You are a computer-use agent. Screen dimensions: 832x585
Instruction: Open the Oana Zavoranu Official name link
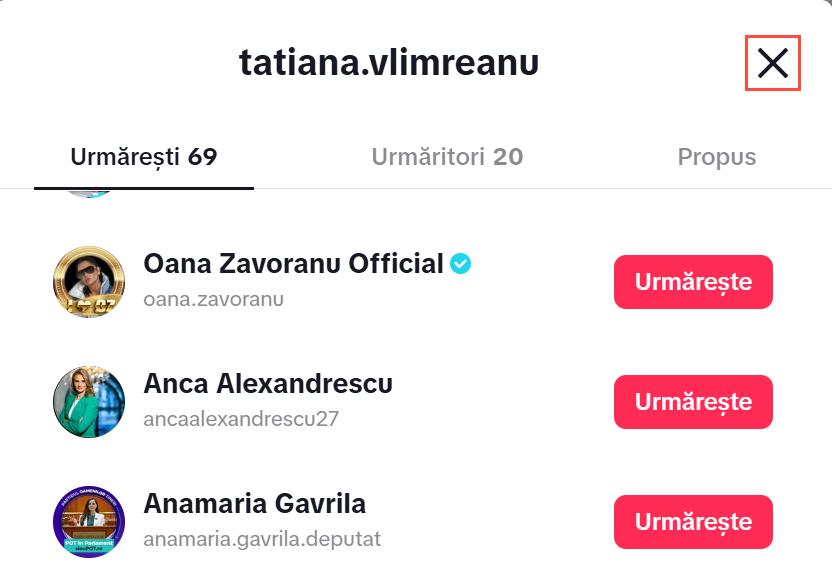pos(293,264)
